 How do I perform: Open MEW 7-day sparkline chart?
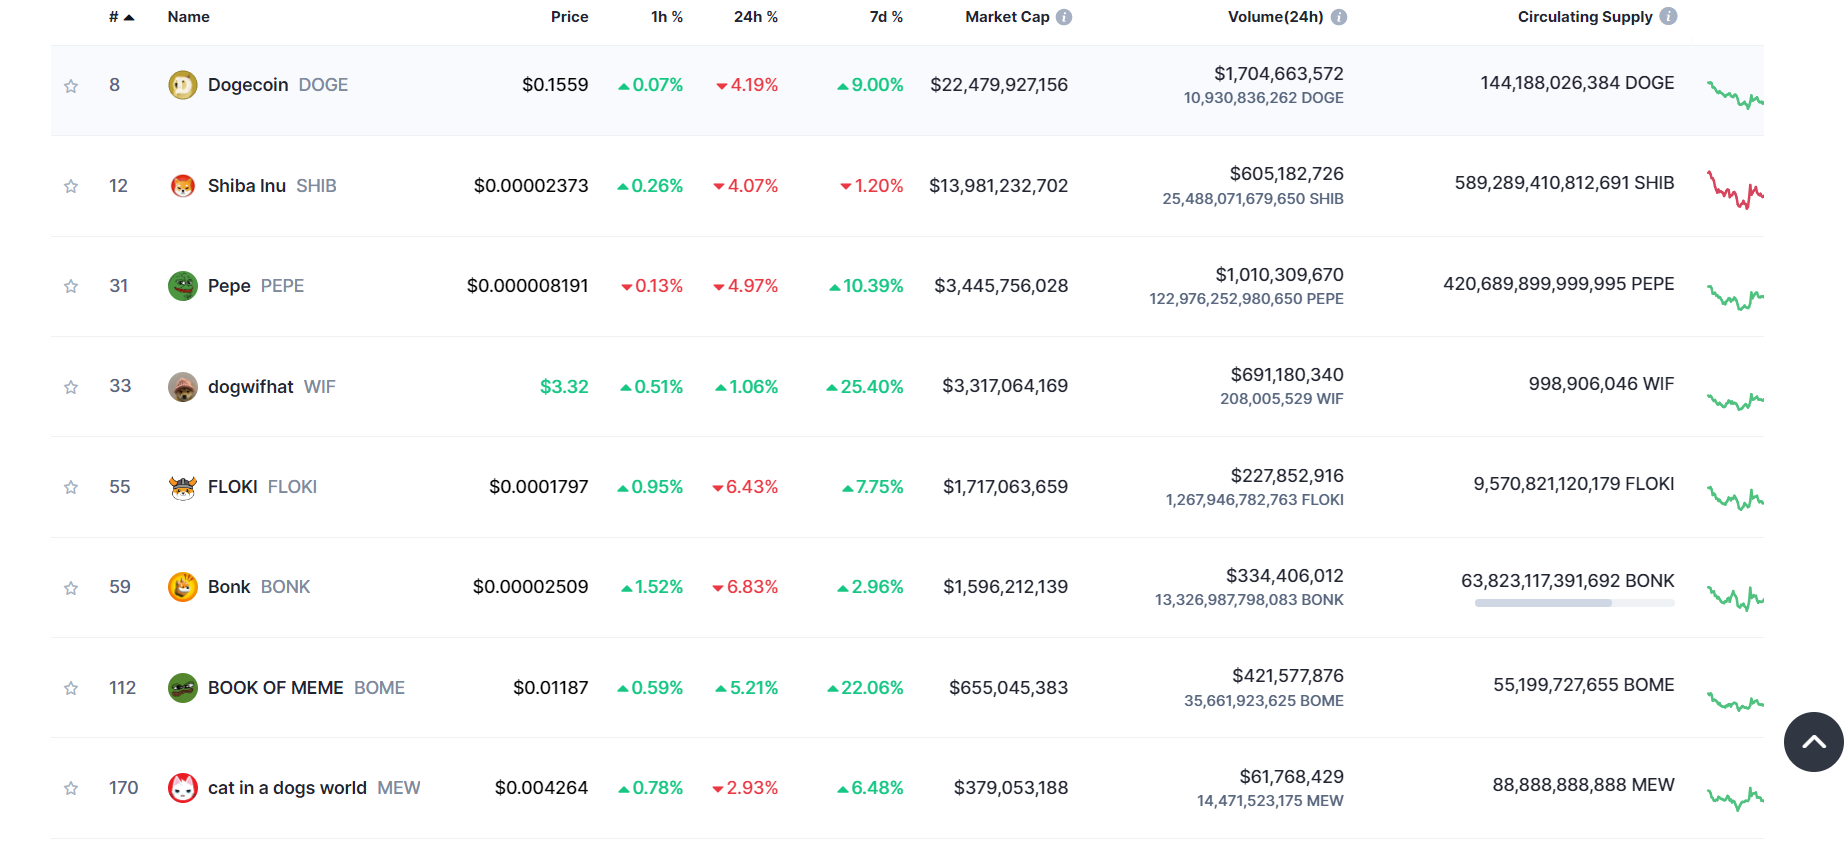[1735, 798]
